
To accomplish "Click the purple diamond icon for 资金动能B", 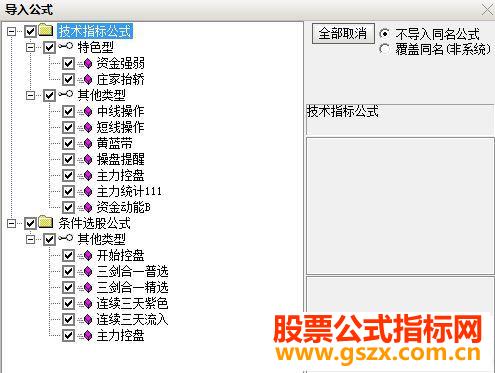I will pyautogui.click(x=88, y=207).
